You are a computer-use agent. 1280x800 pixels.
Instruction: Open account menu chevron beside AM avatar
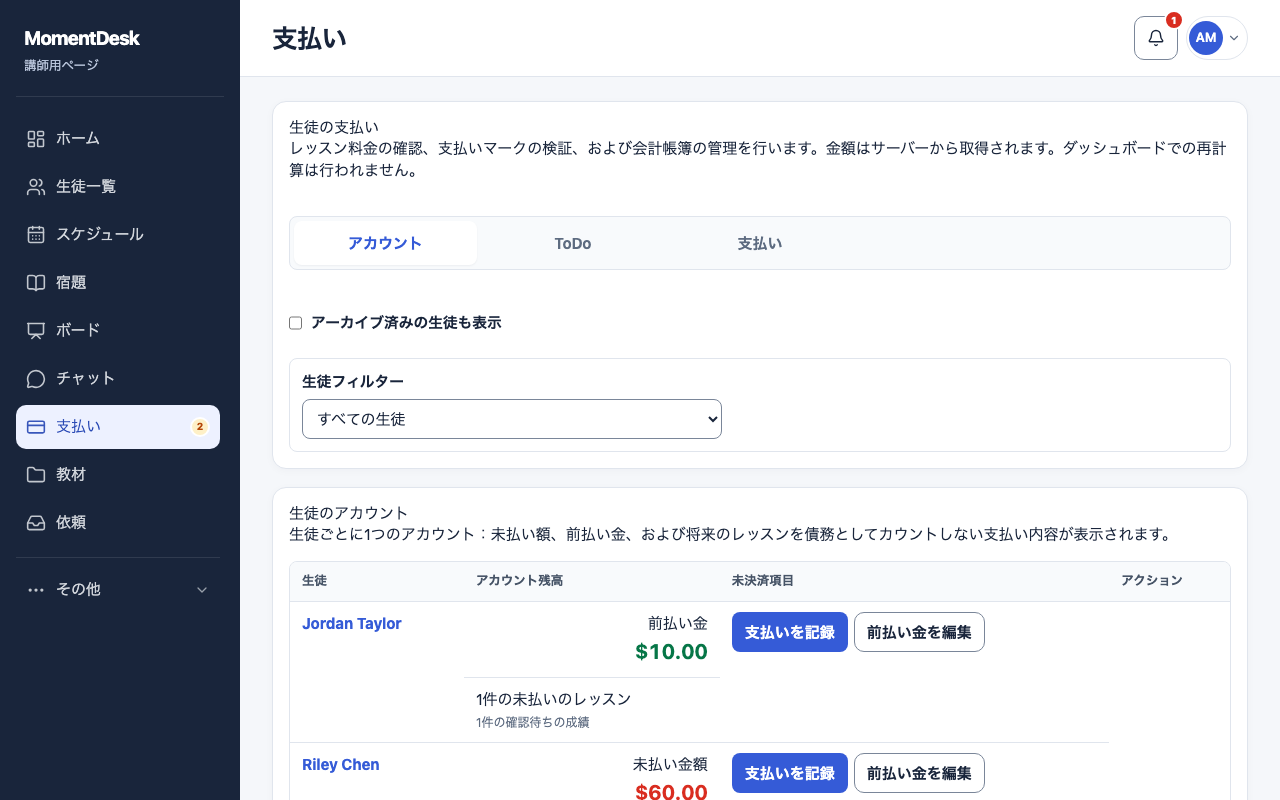pos(1234,38)
